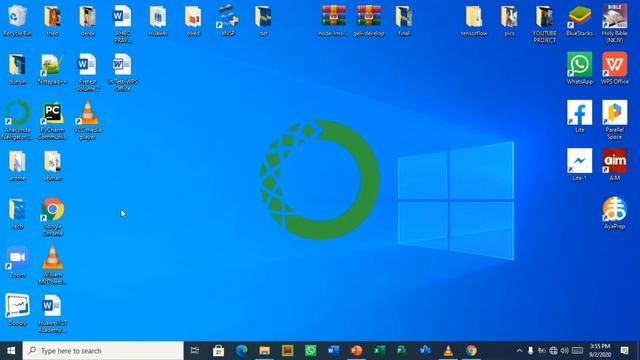Open WhatsApp from the taskbar

pyautogui.click(x=311, y=351)
